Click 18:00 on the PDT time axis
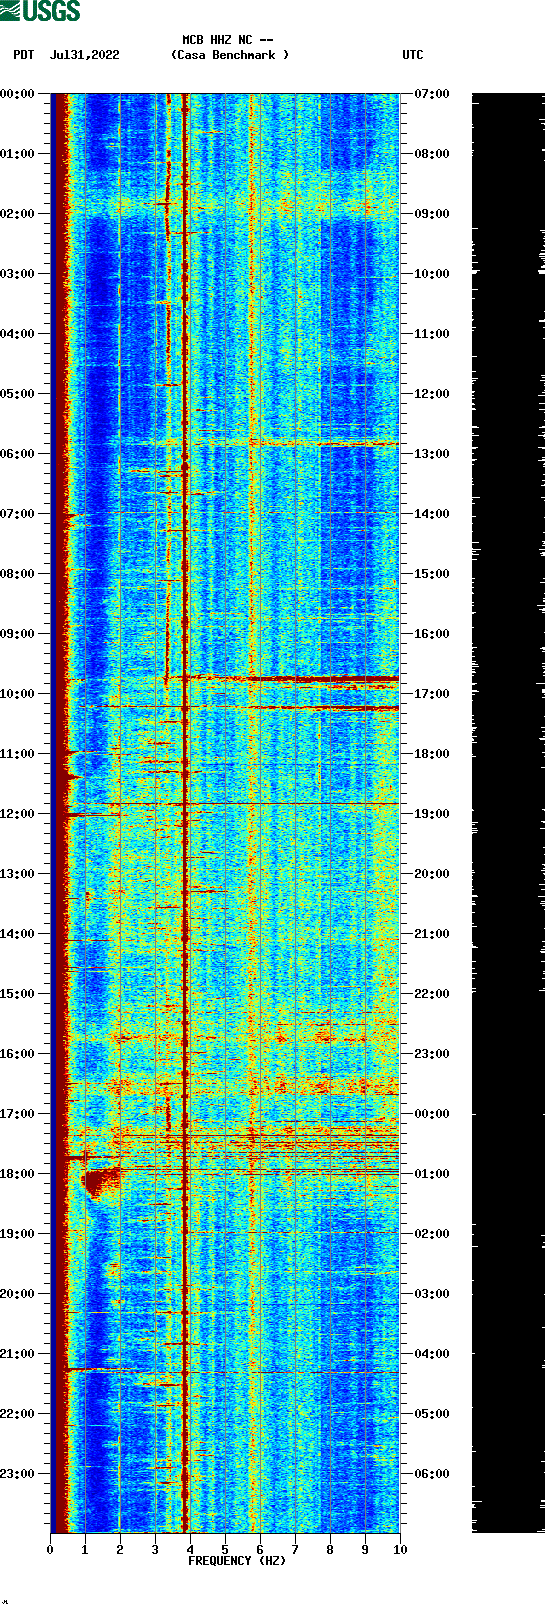Screen dimensions: 552x1613 point(17,1174)
